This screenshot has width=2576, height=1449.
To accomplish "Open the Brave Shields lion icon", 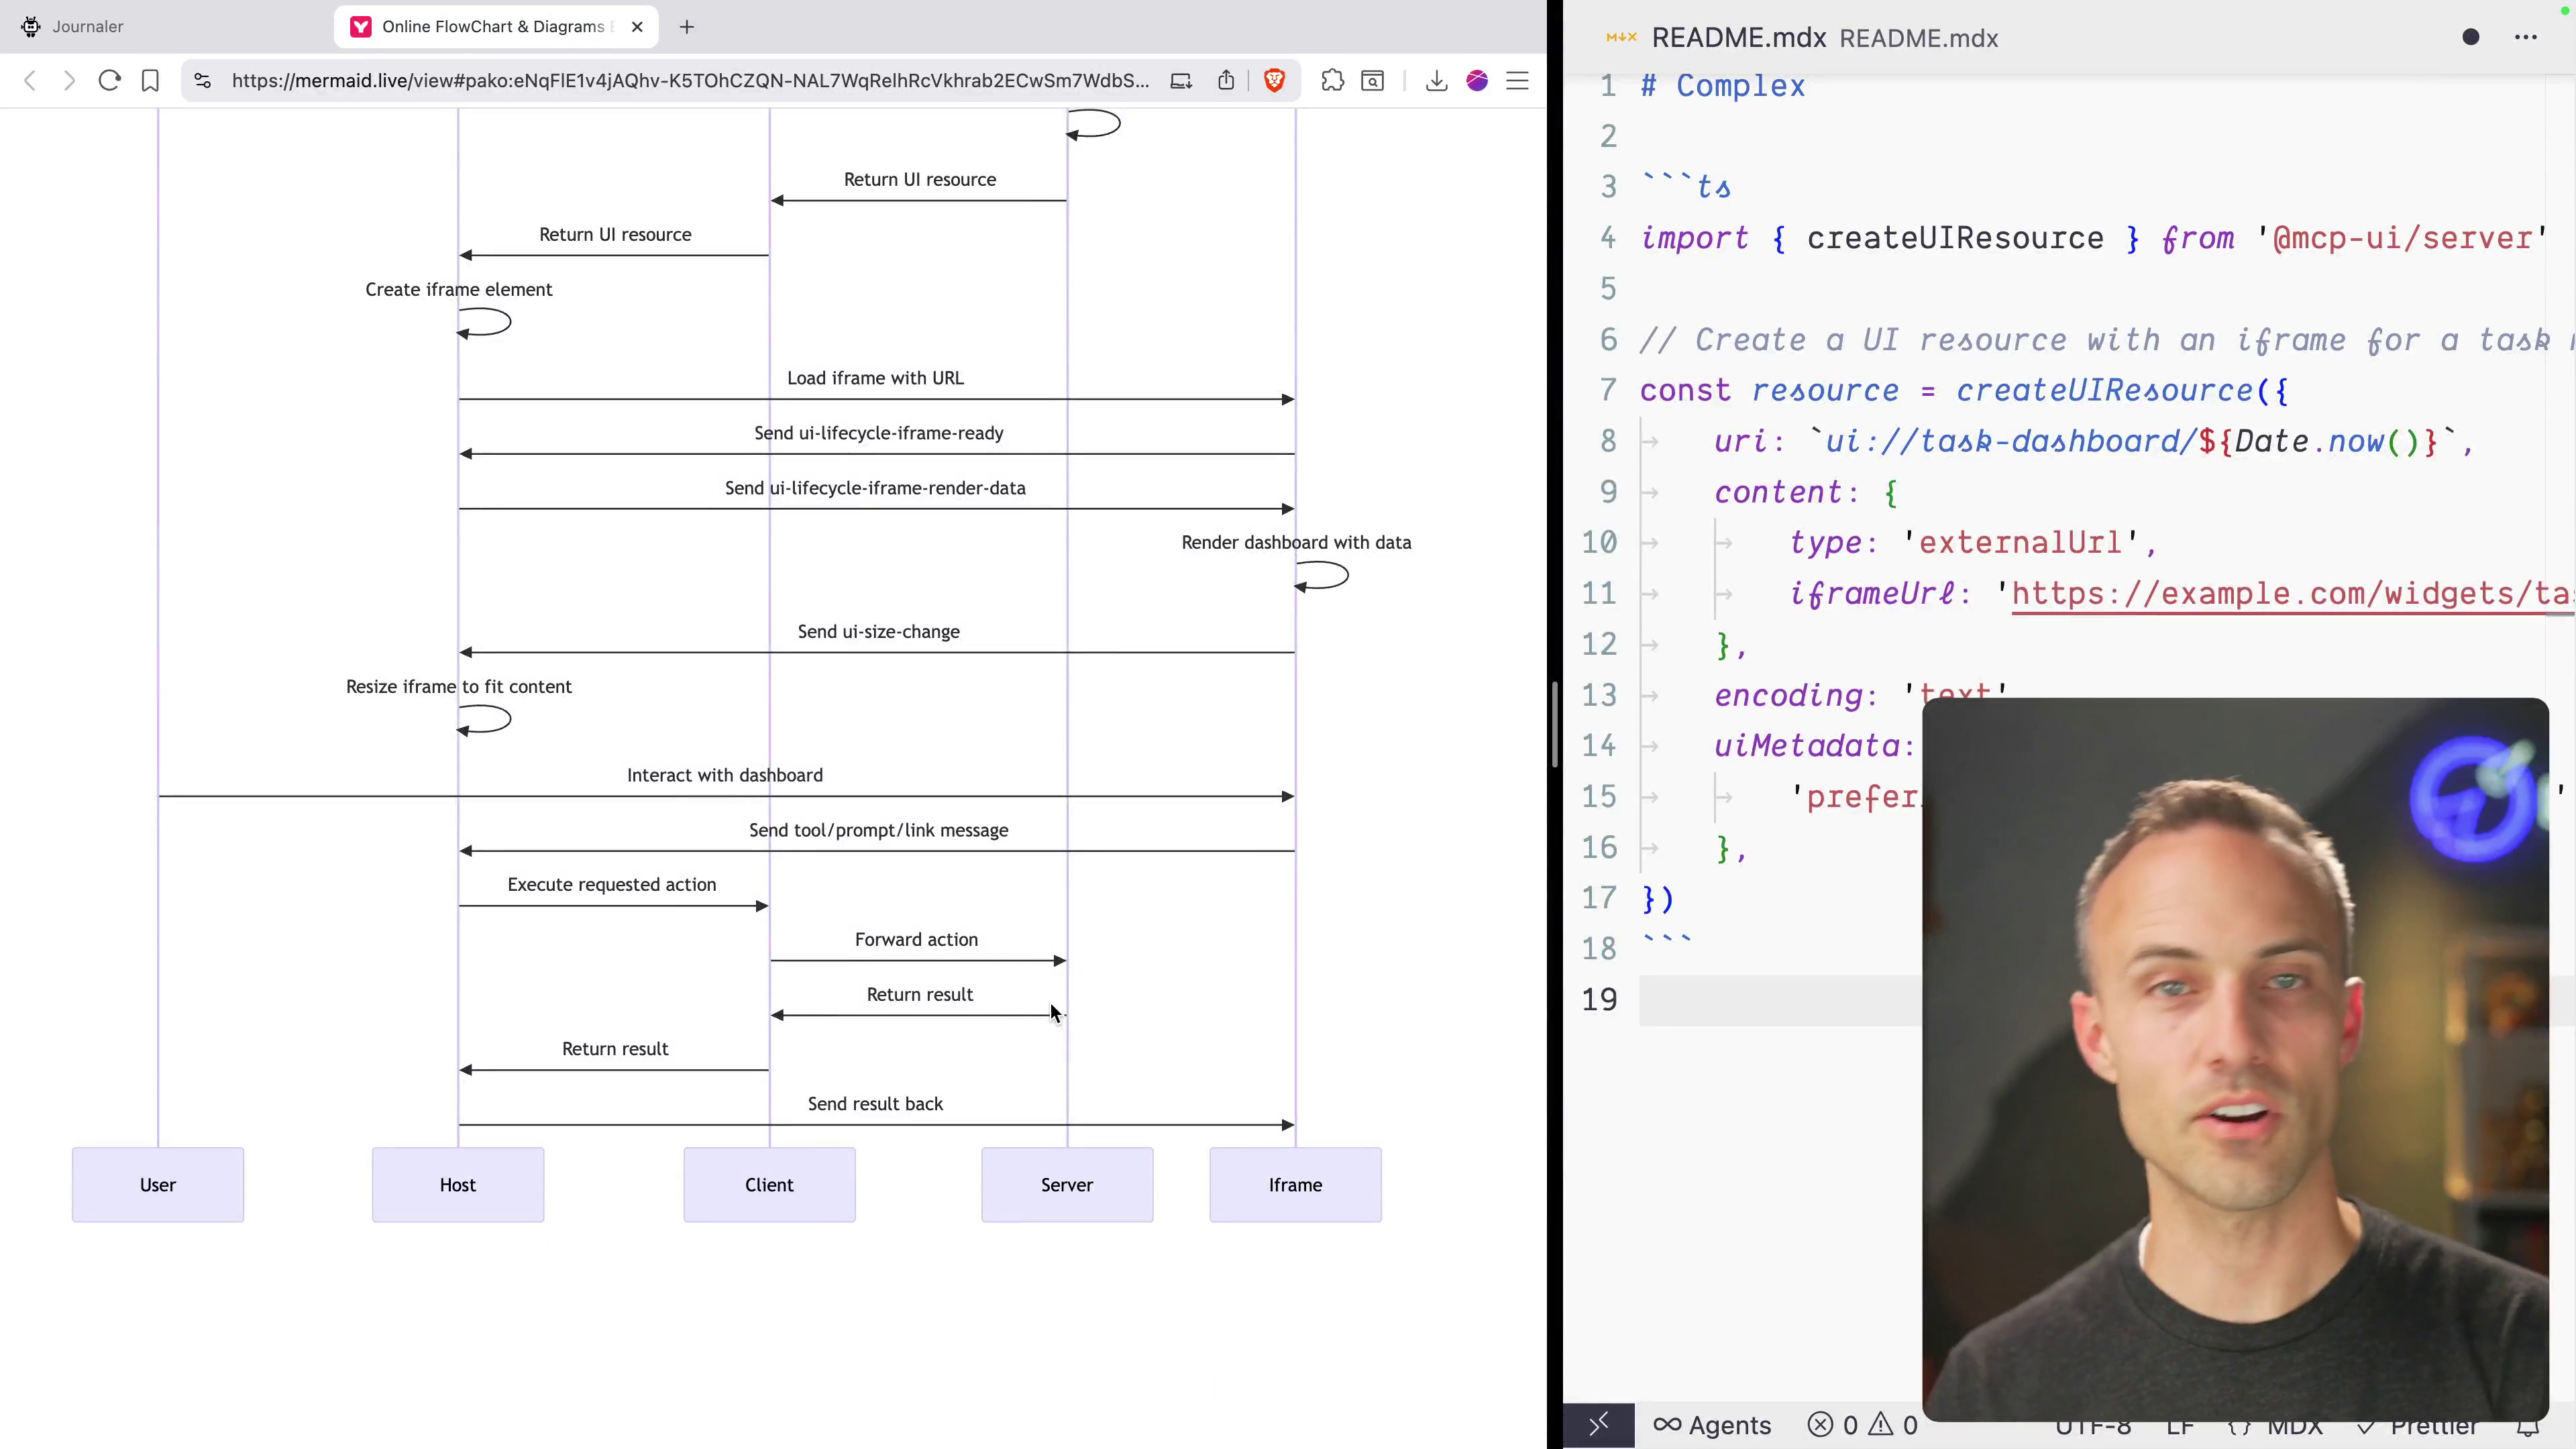I will [x=1274, y=81].
